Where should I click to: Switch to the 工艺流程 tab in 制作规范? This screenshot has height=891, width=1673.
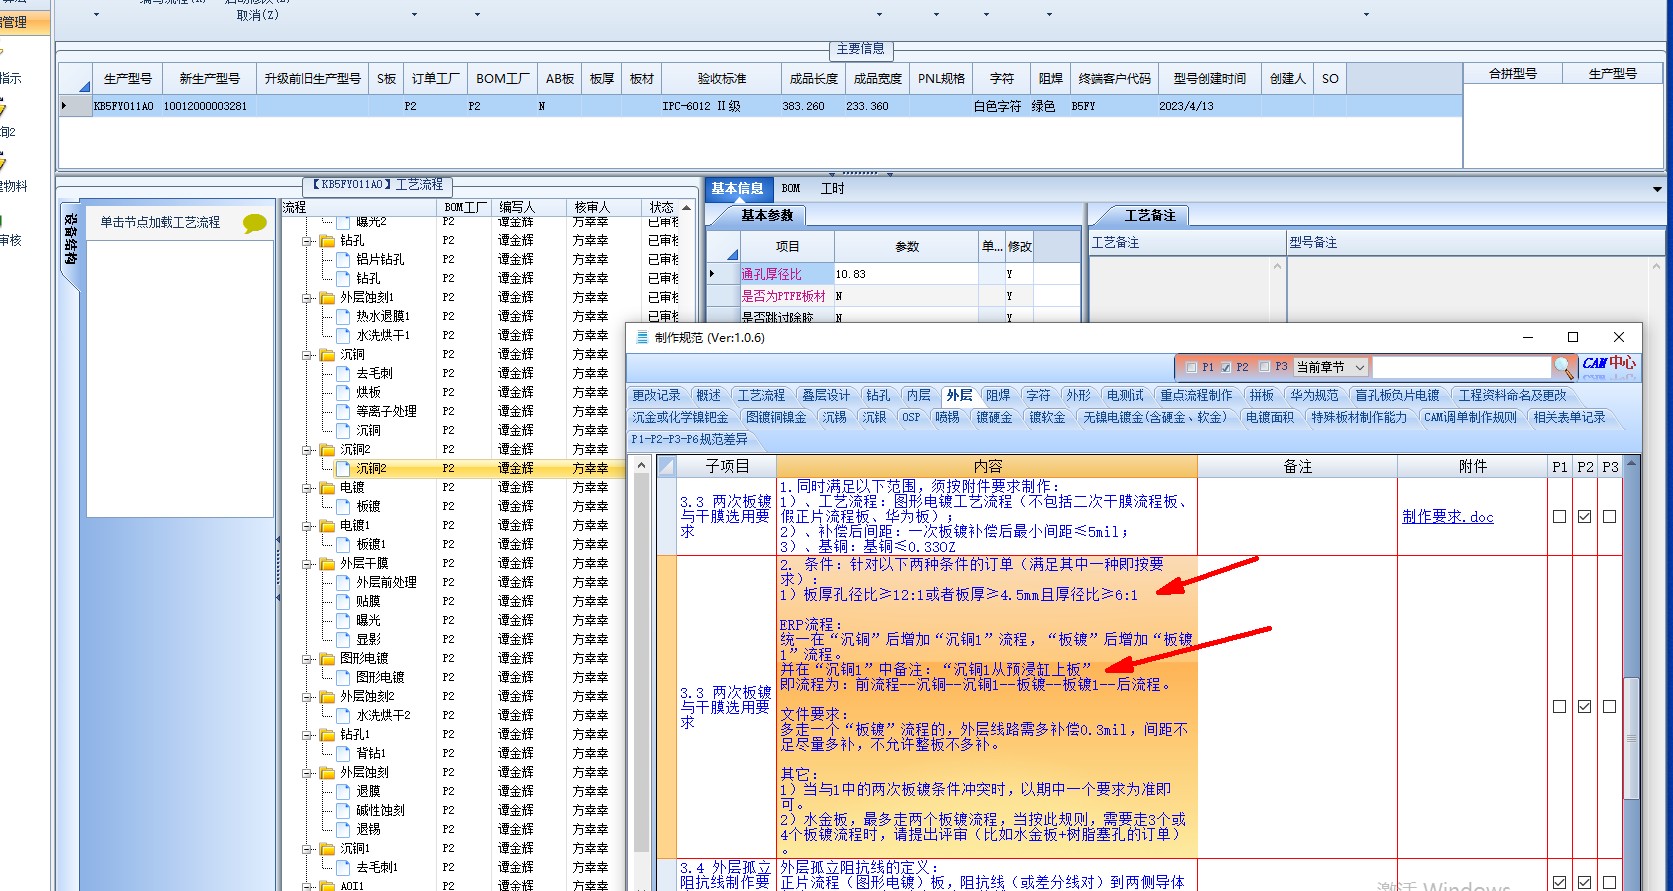click(x=761, y=395)
